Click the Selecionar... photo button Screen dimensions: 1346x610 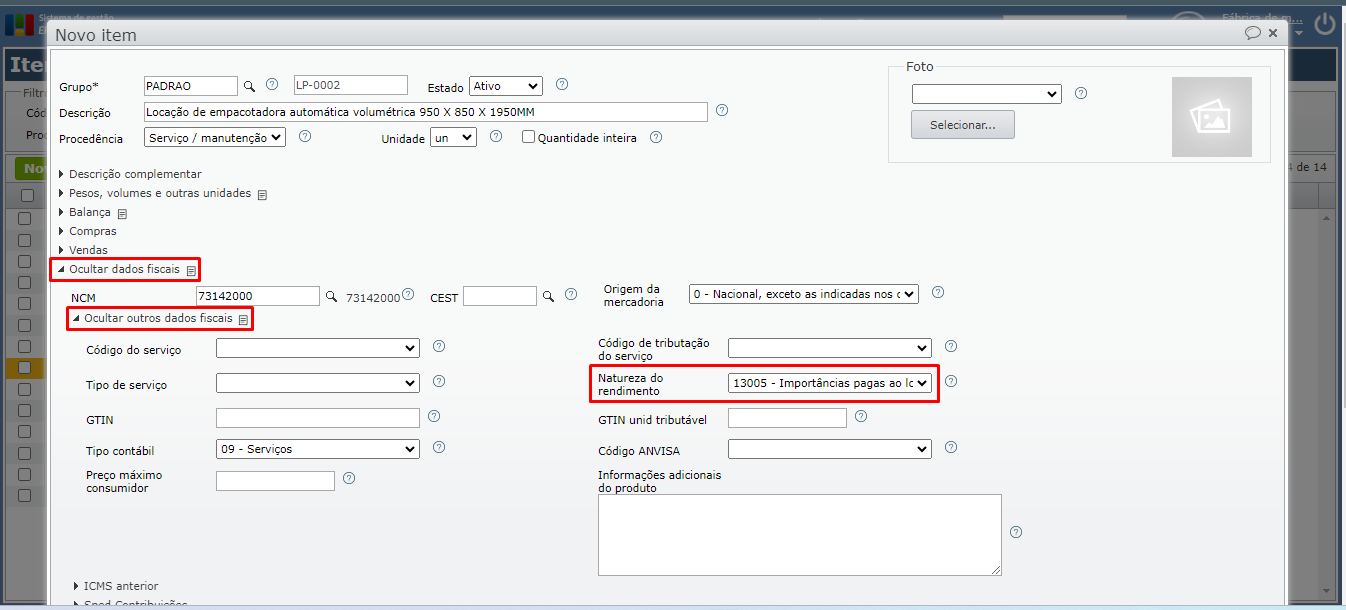coord(963,125)
